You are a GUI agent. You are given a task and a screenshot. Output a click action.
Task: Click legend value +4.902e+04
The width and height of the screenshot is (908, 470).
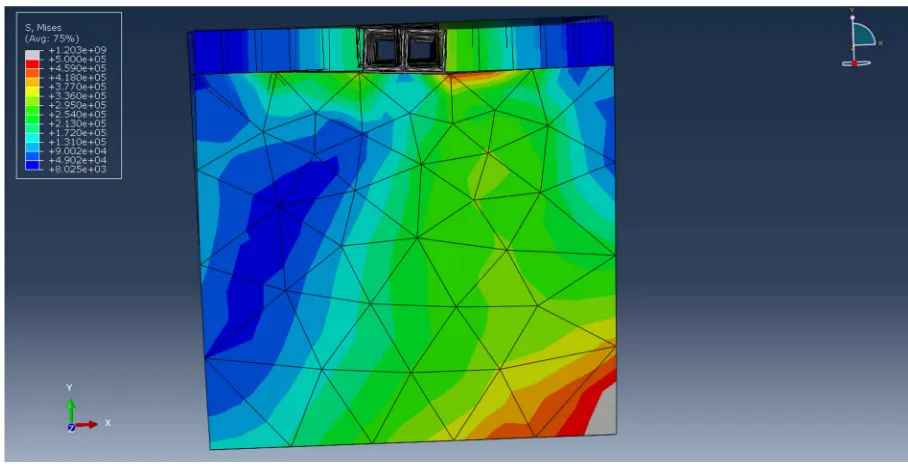point(77,160)
